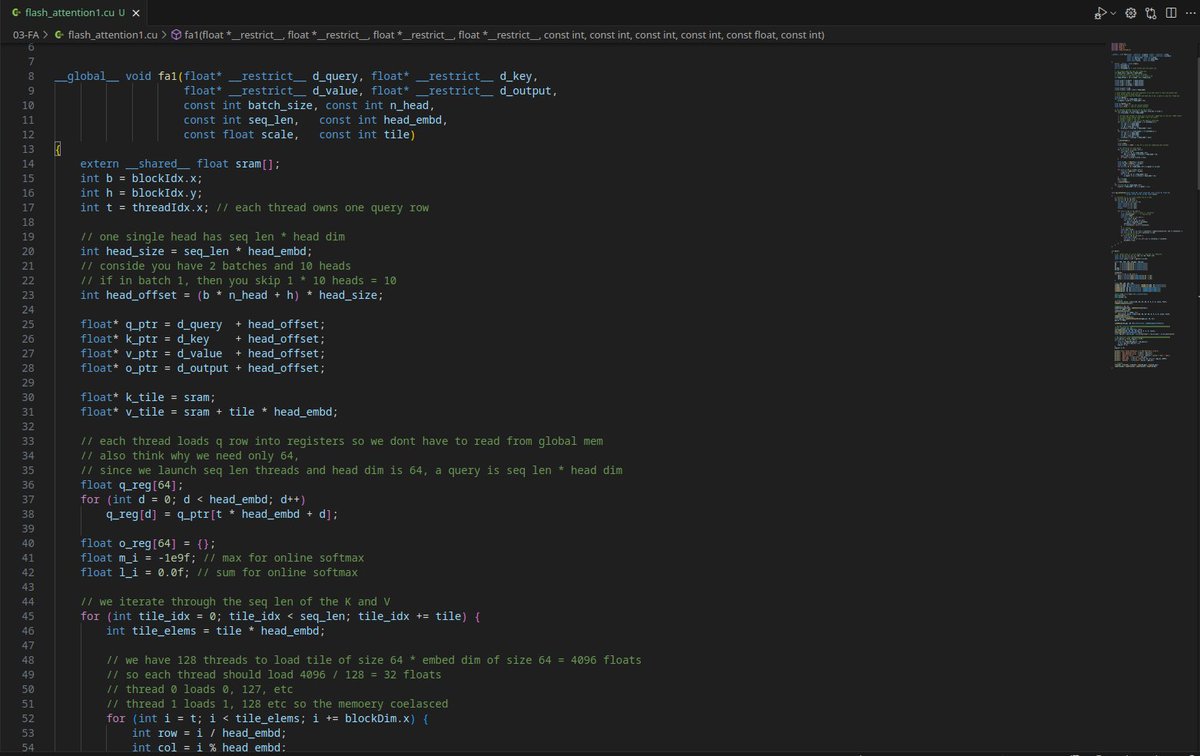Click the '__global__' keyword

point(87,77)
